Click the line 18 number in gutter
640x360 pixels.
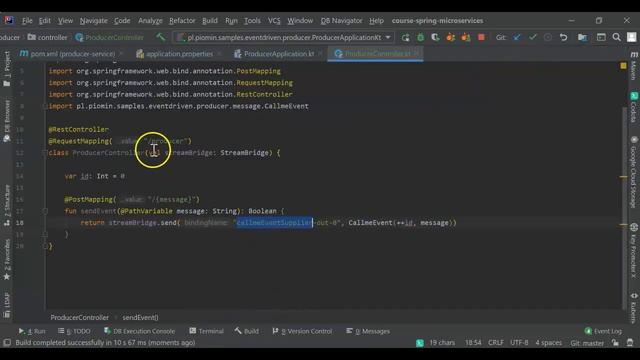click(20, 223)
